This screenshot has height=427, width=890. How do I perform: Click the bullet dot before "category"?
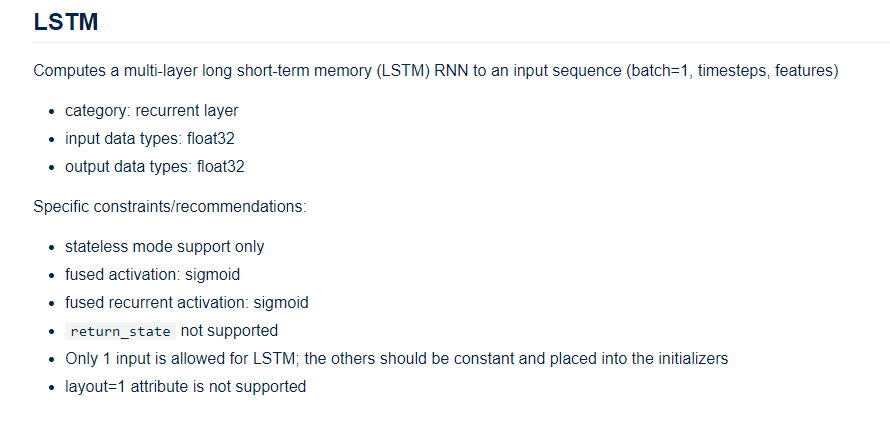52,111
